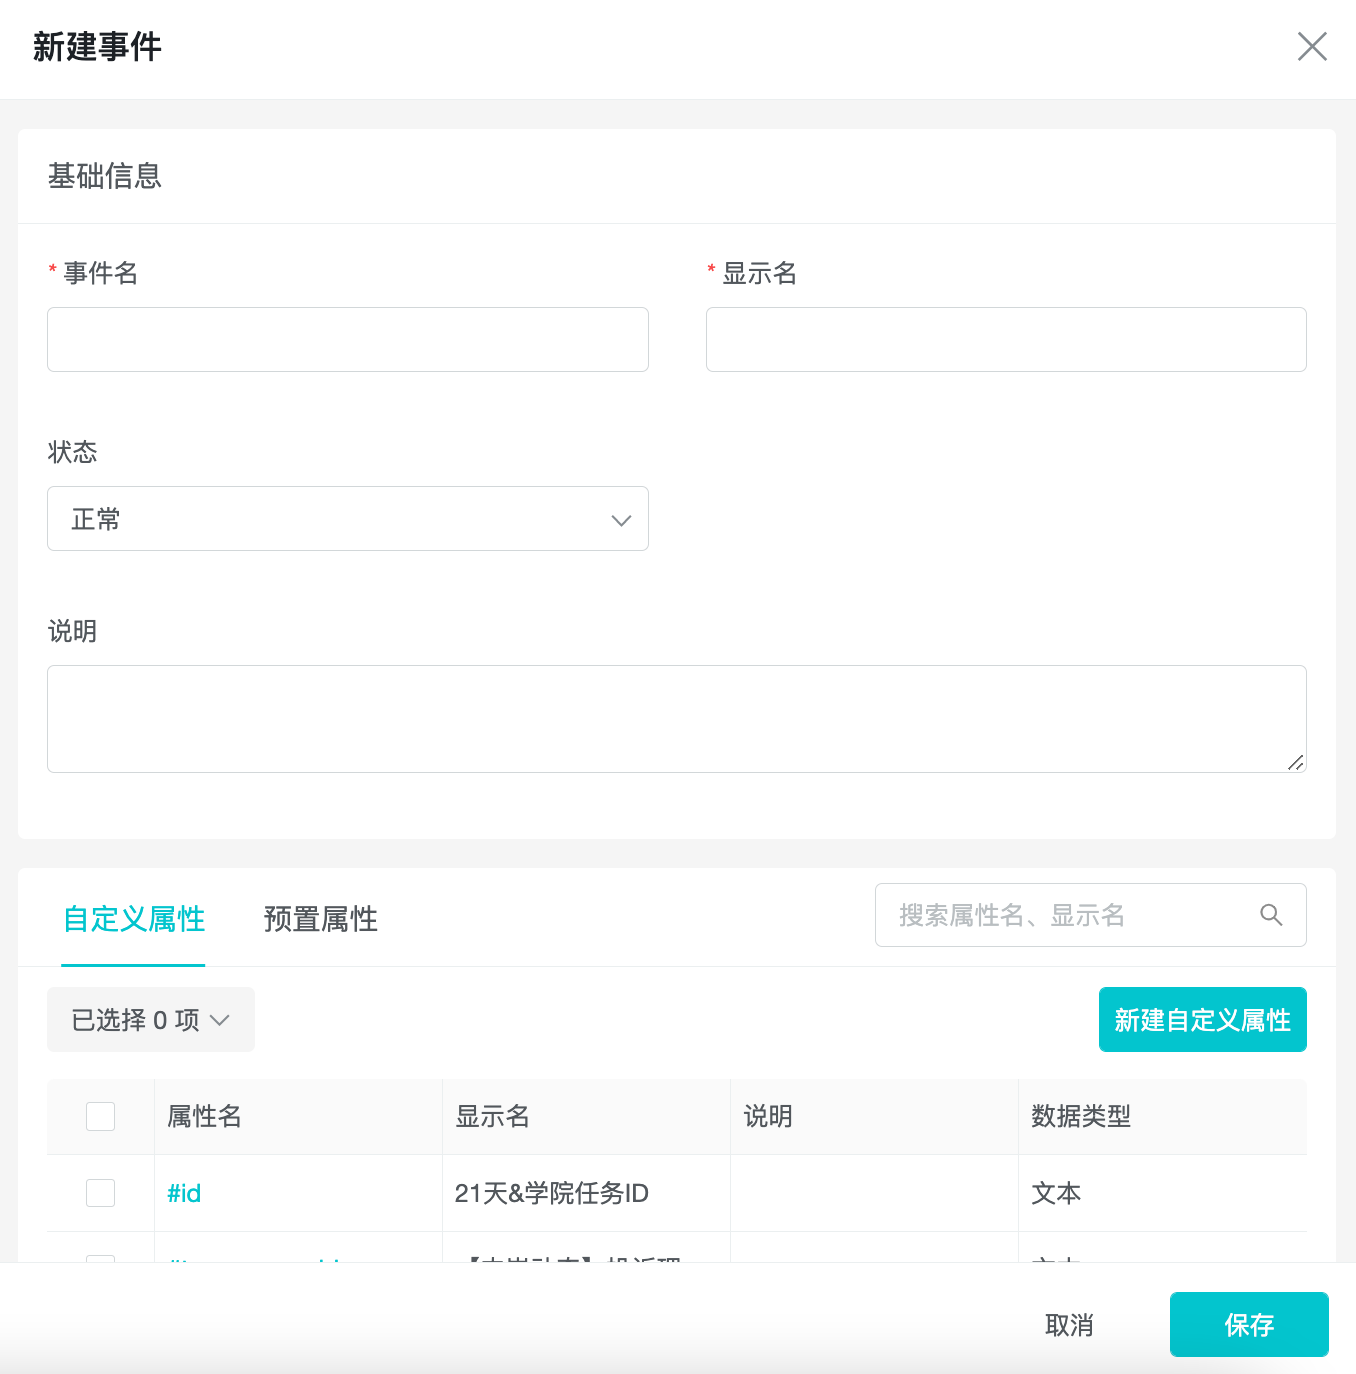Image resolution: width=1356 pixels, height=1374 pixels.
Task: Check the checkbox on the #id row
Action: click(x=100, y=1192)
